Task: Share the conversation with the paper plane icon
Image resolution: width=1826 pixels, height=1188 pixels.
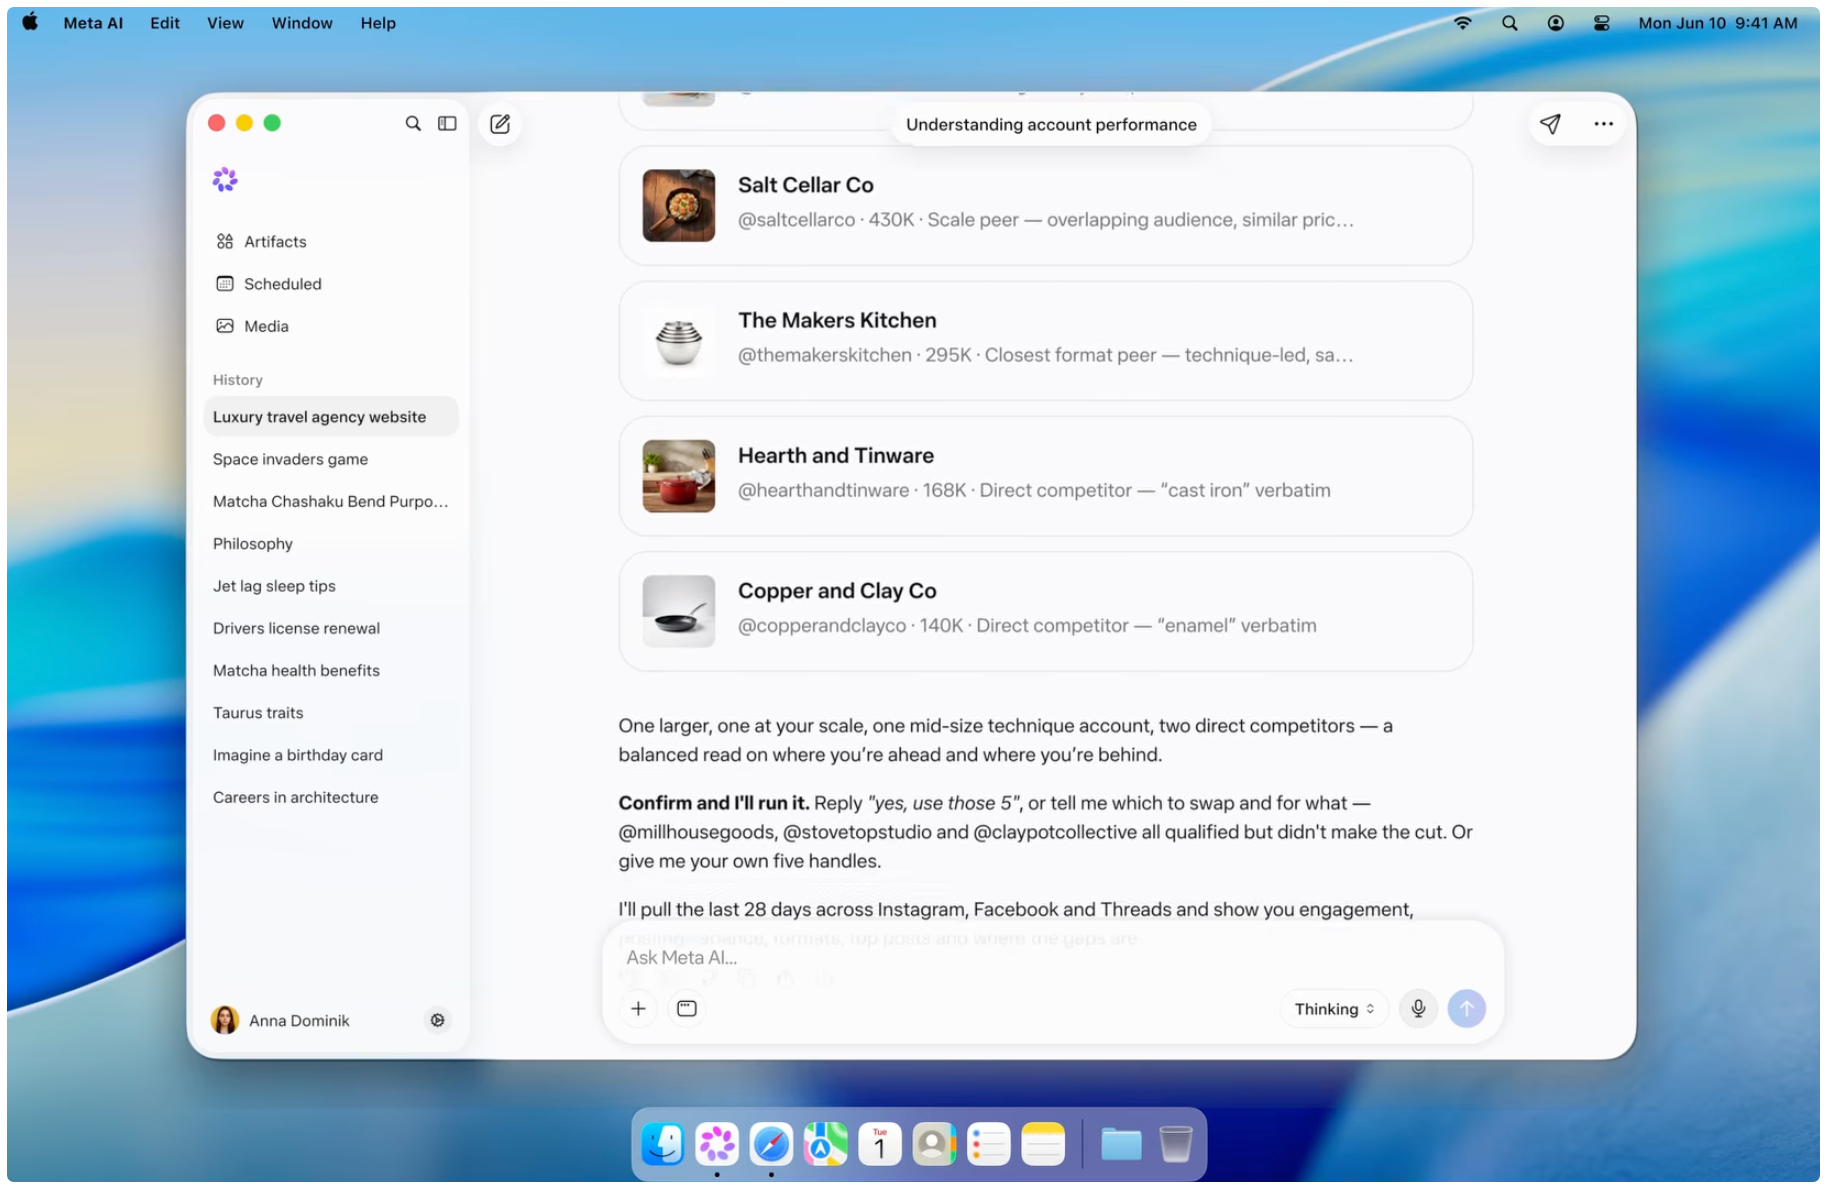Action: (1550, 124)
